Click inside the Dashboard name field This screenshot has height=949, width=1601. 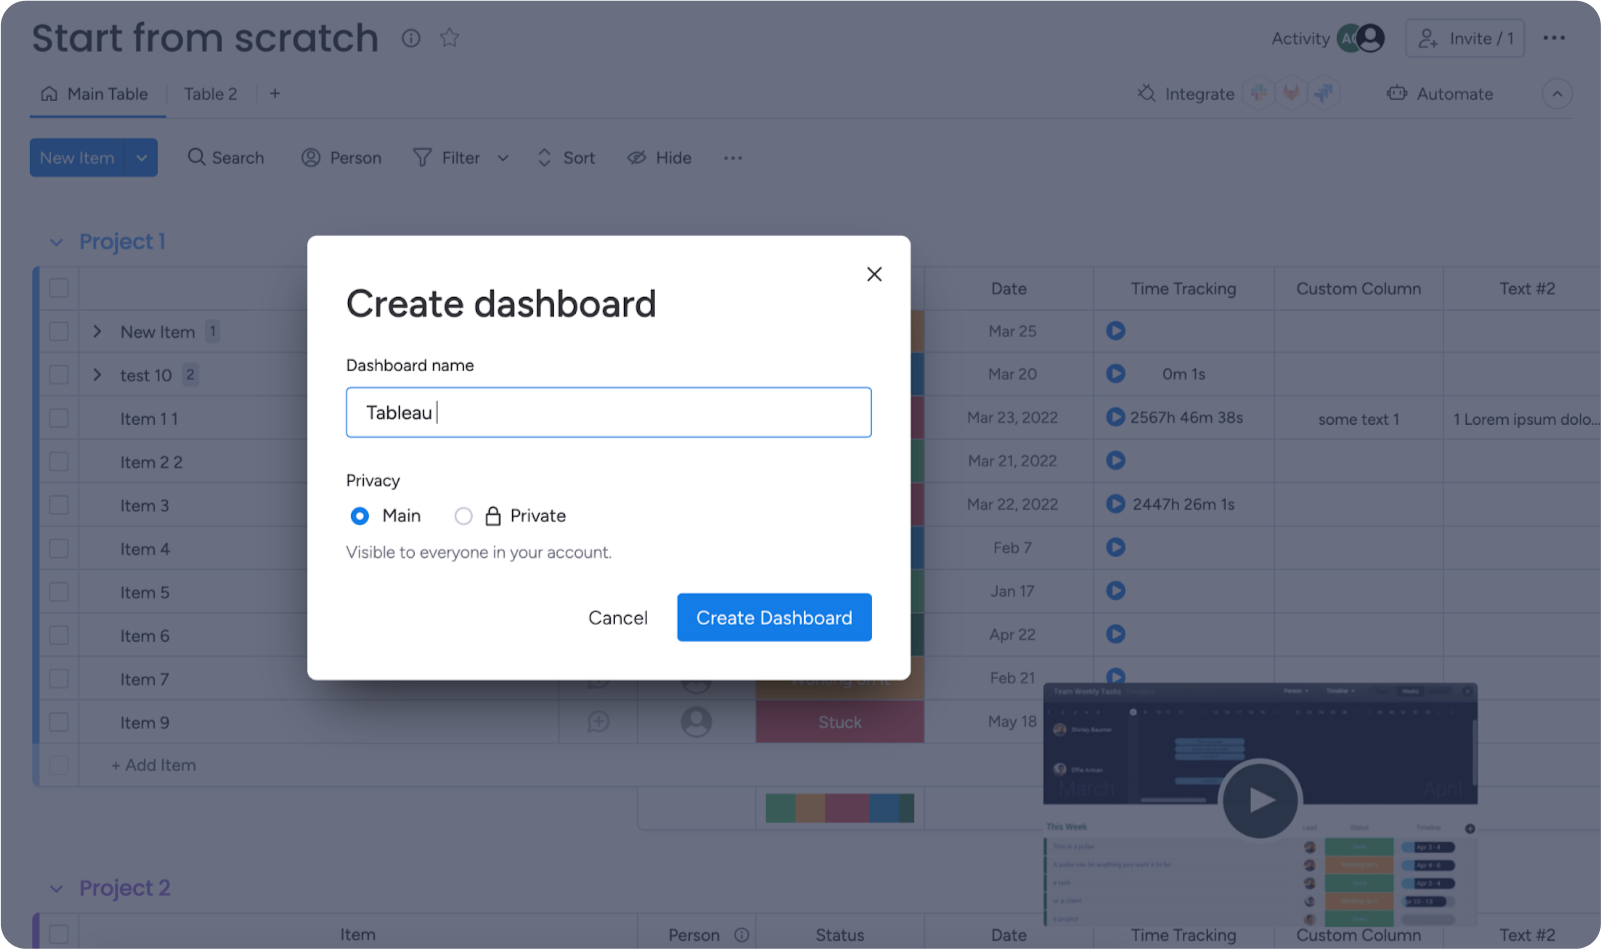[x=608, y=412]
